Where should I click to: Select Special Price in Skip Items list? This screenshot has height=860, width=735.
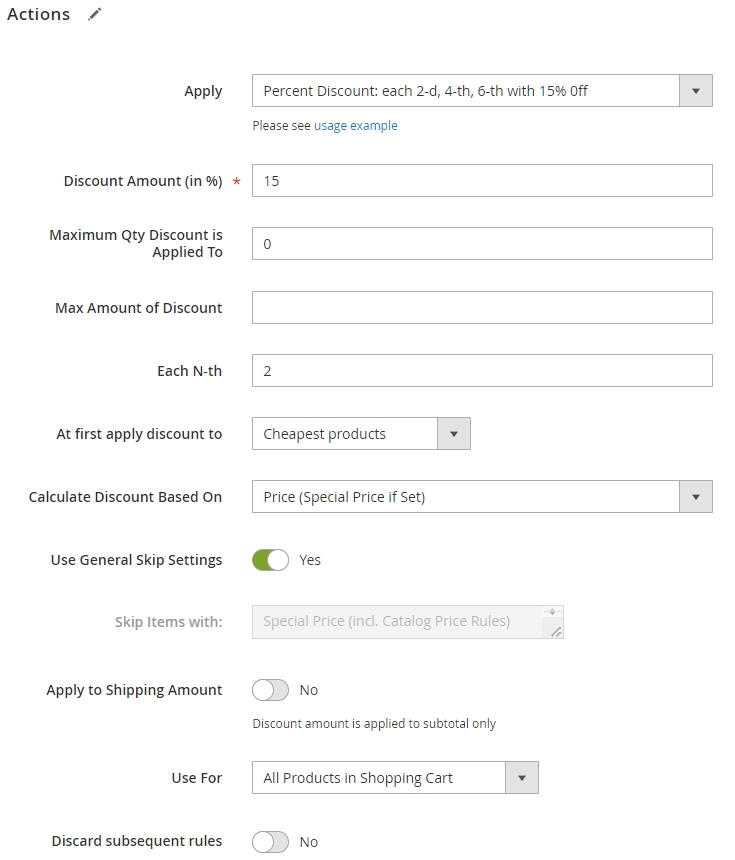tap(387, 621)
